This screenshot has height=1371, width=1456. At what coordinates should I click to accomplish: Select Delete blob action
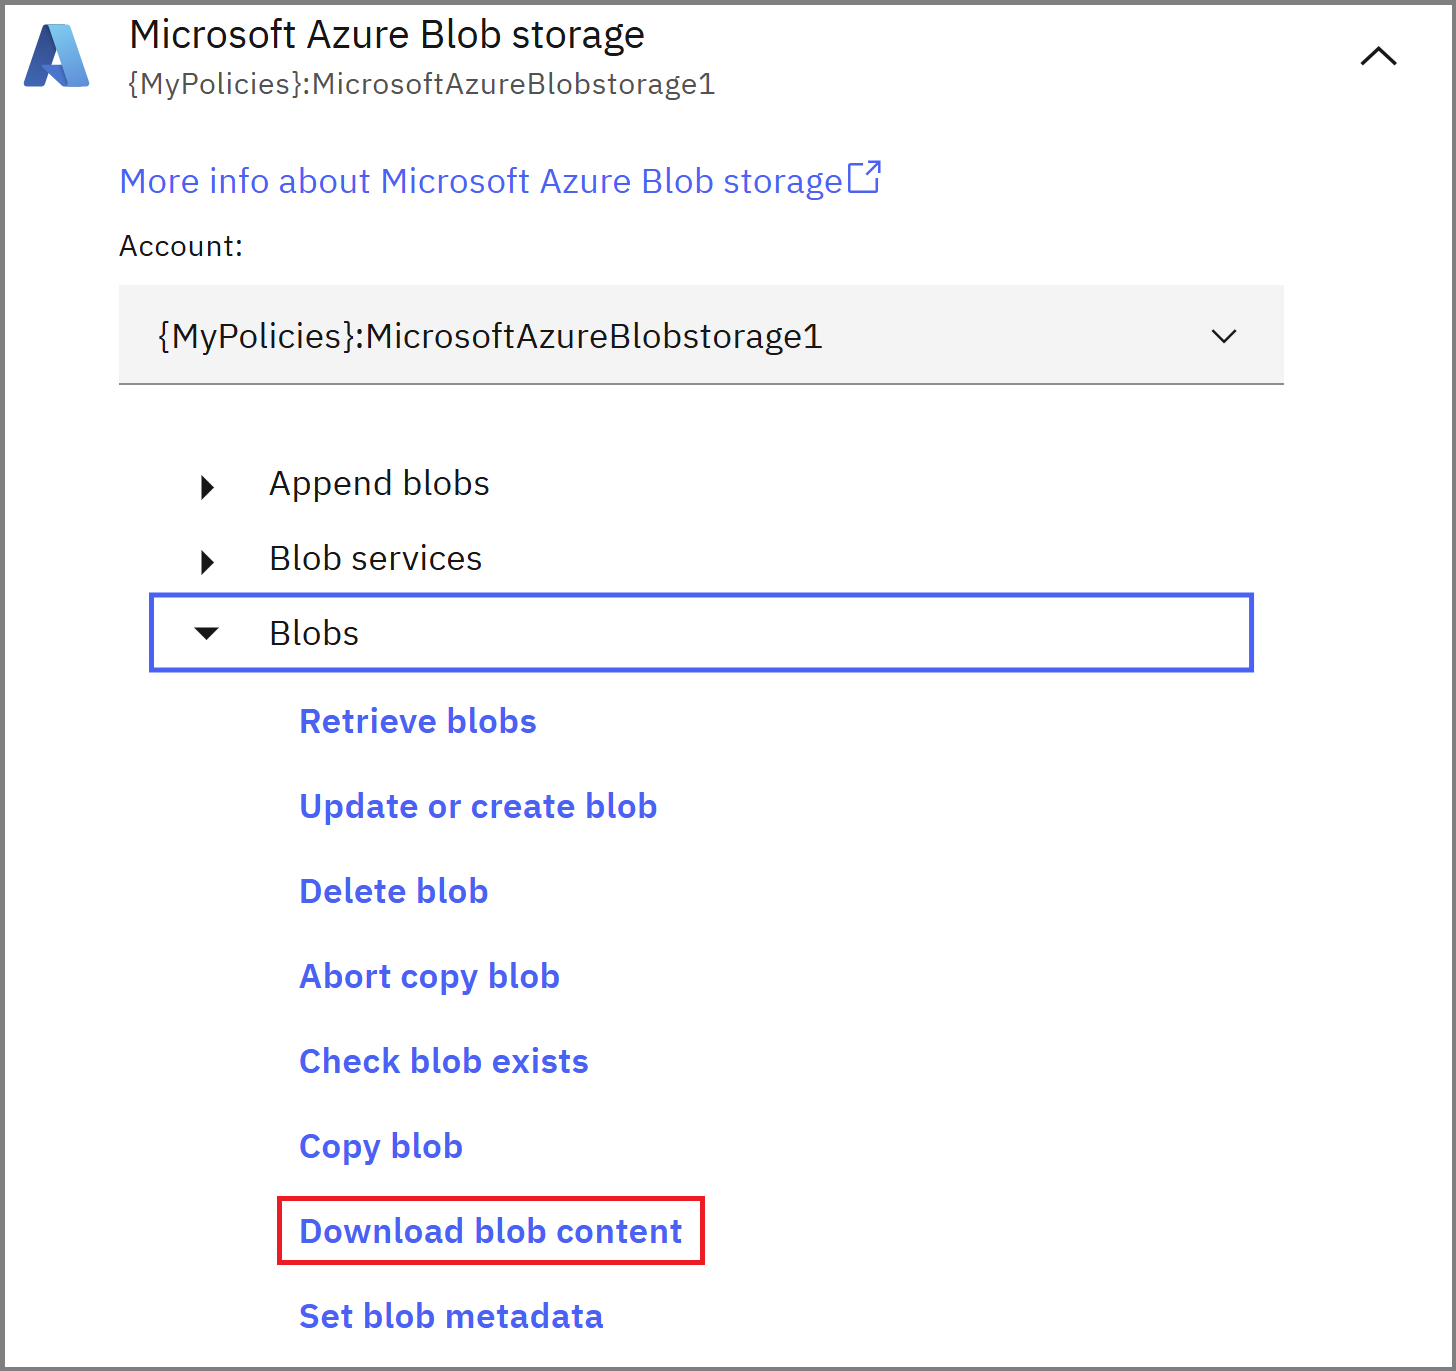pyautogui.click(x=394, y=891)
